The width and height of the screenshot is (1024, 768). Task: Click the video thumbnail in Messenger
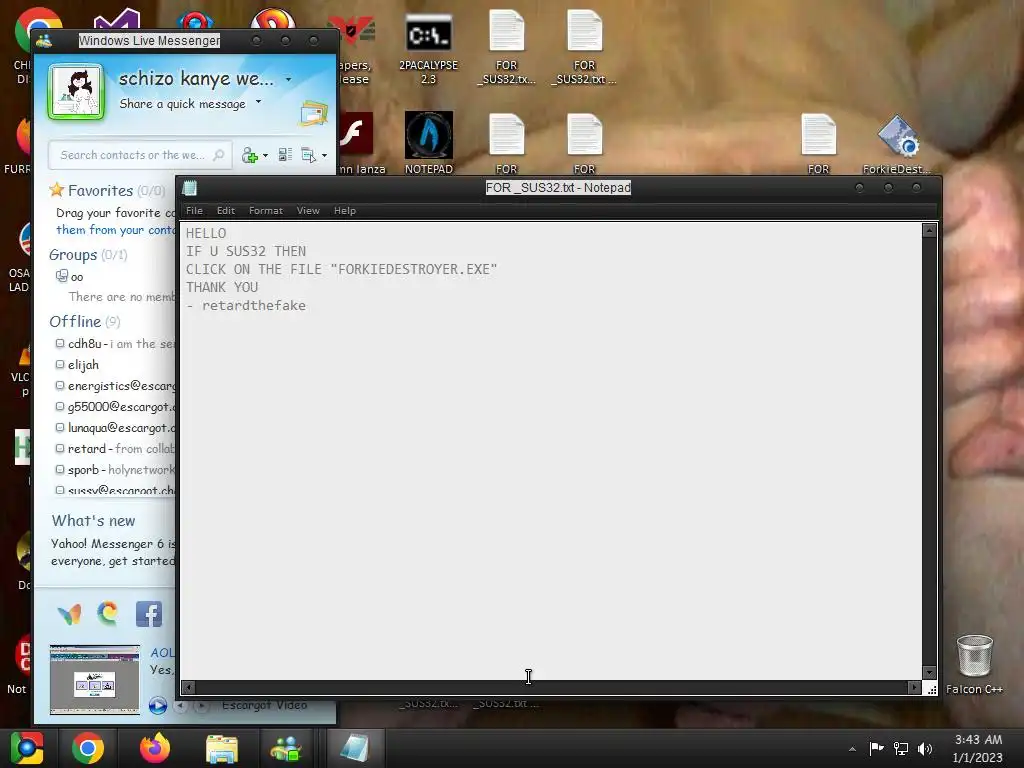tap(95, 680)
